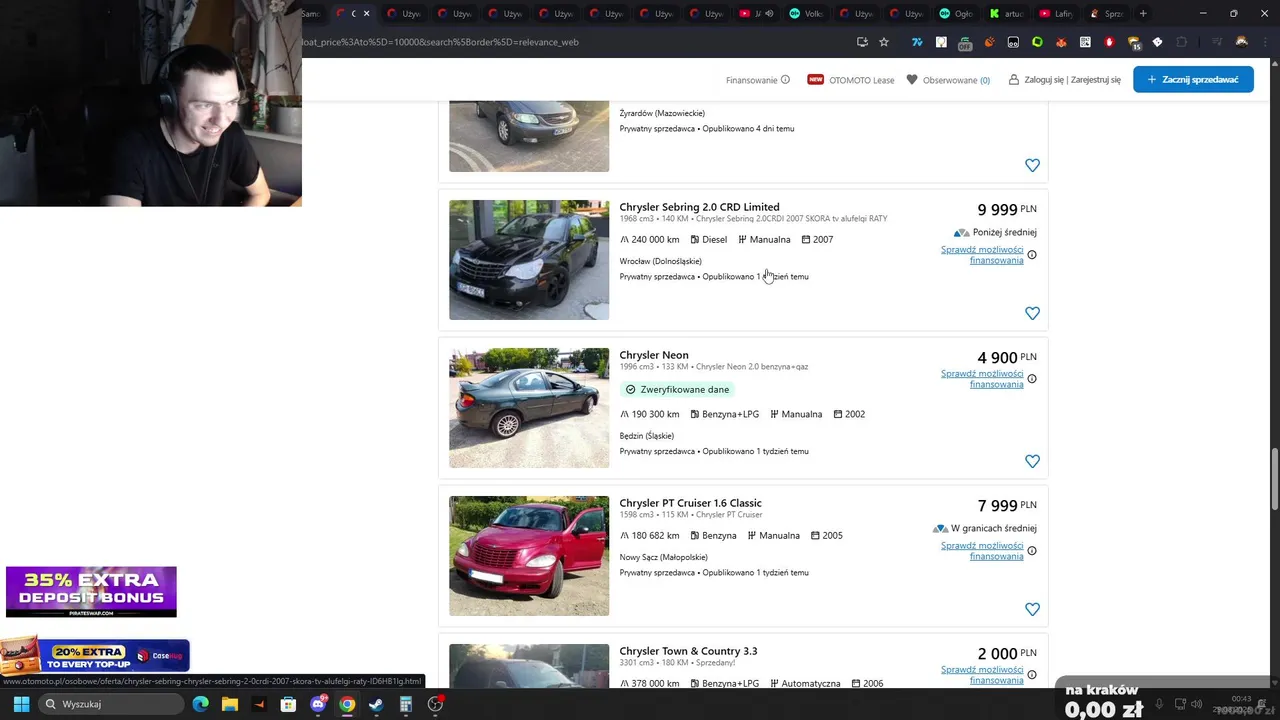Click the extension icon with OFF badge
This screenshot has height=720, width=1280.
(965, 43)
